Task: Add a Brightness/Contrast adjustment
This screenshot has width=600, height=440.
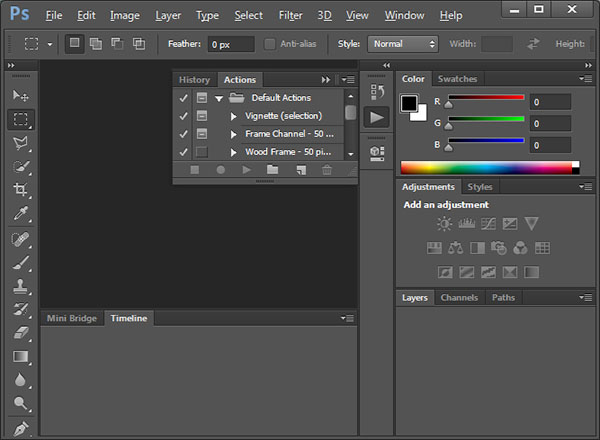Action: point(444,224)
